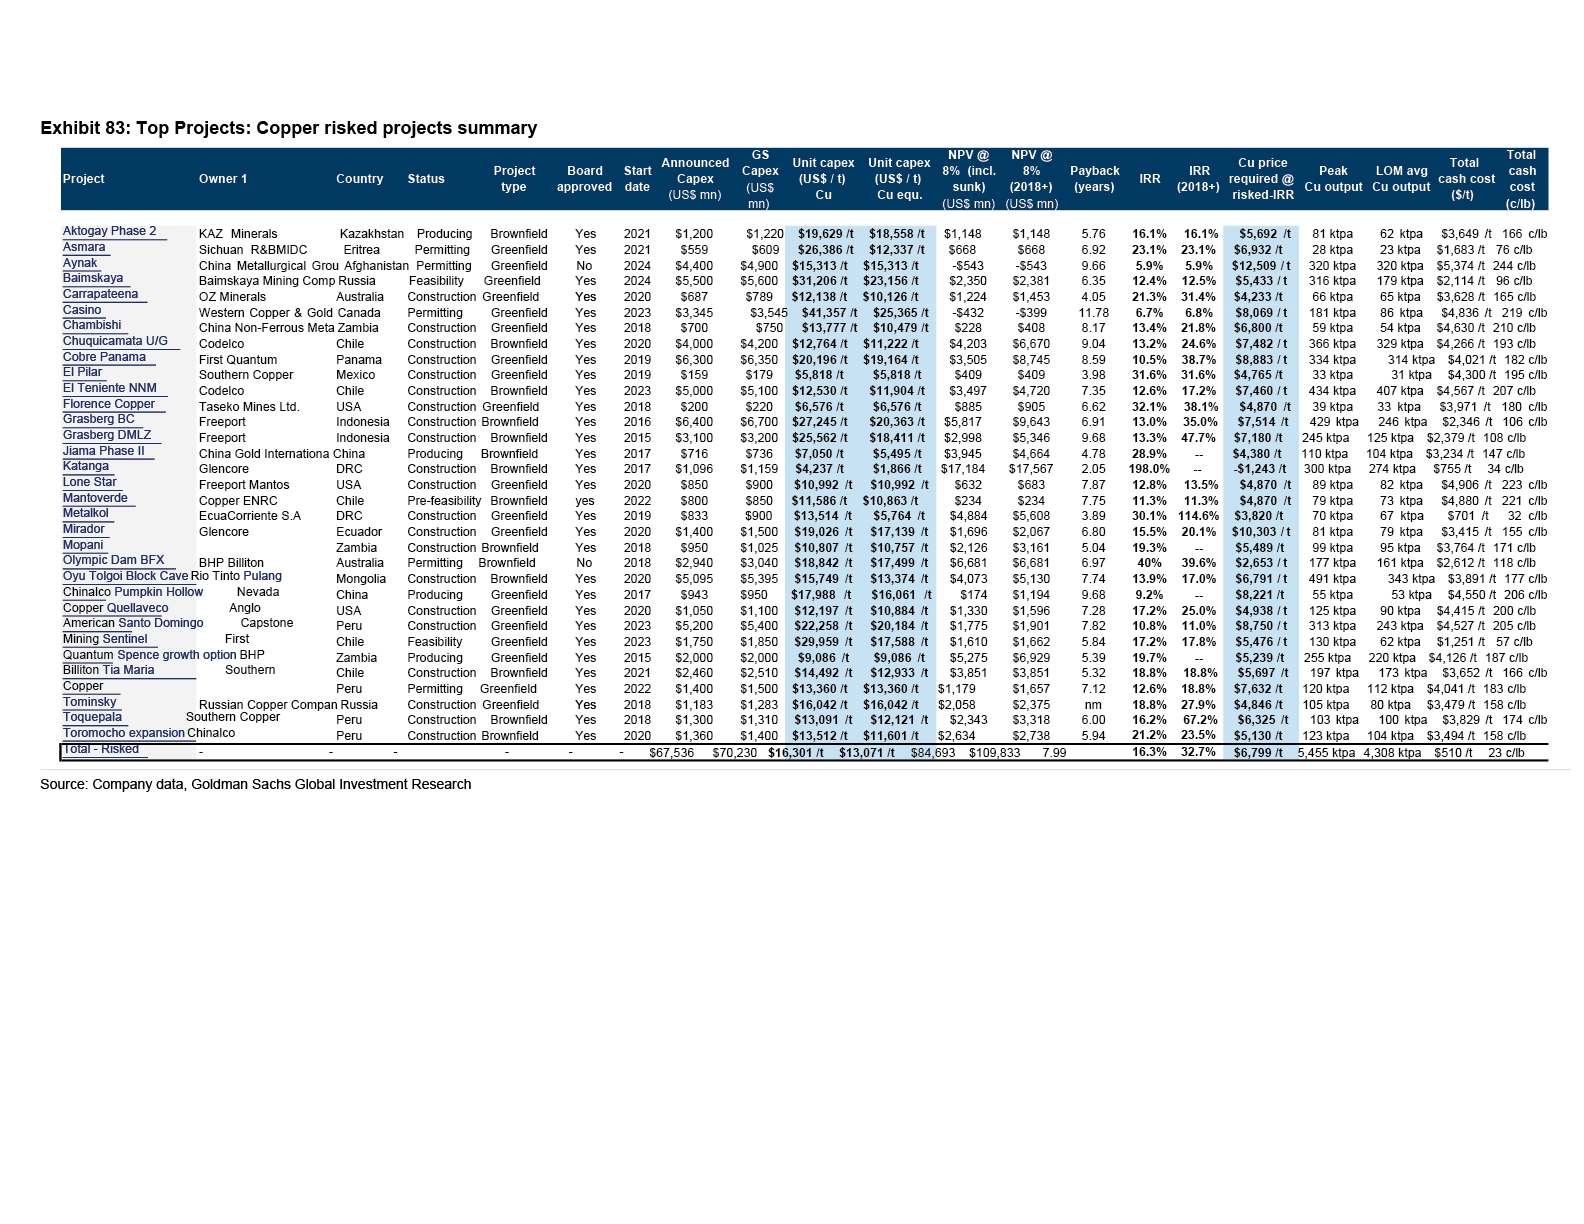Open the Toromocho expansion link
This screenshot has height=1224, width=1584.
(x=124, y=733)
